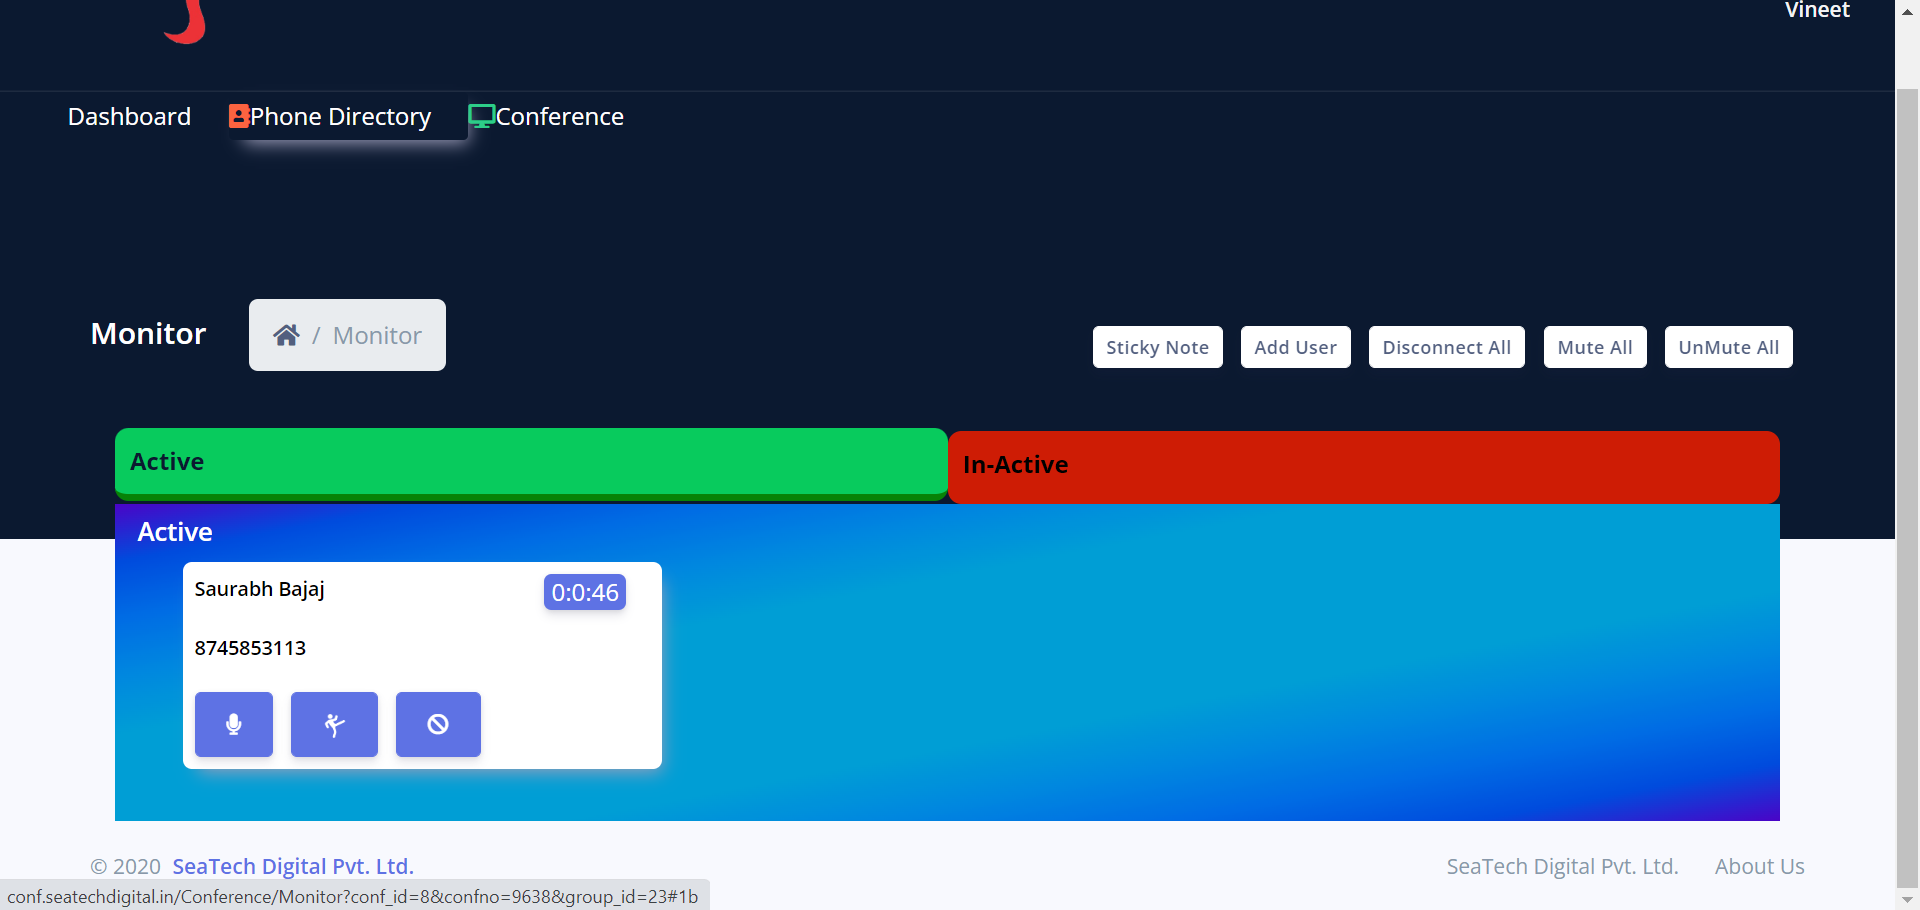Select the green Active tab
This screenshot has height=910, width=1920.
tap(530, 462)
